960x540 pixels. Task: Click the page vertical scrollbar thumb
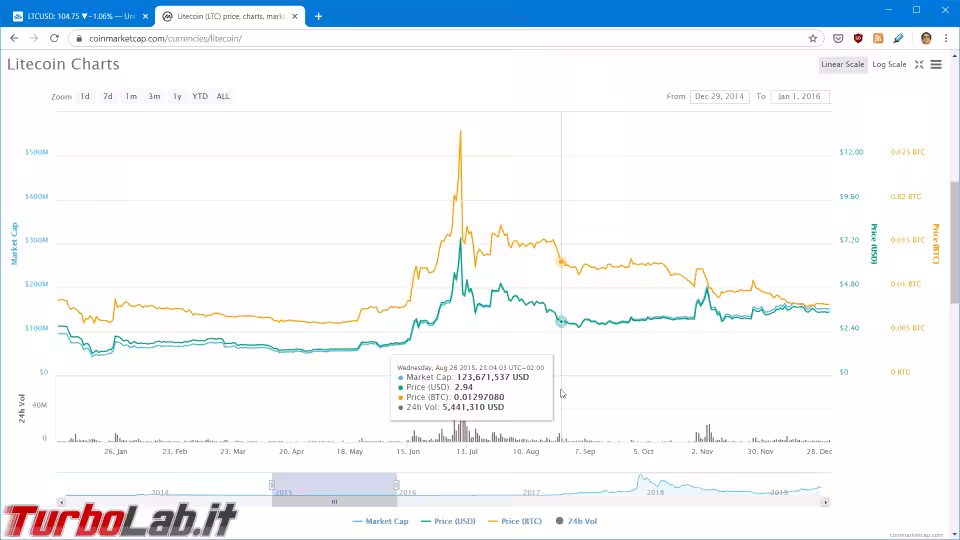click(954, 242)
